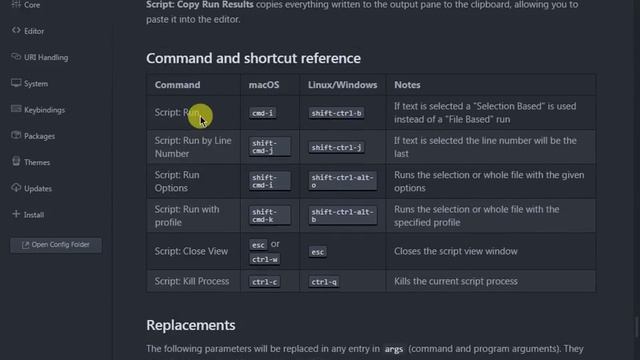Click the Replacements section heading

point(191,325)
